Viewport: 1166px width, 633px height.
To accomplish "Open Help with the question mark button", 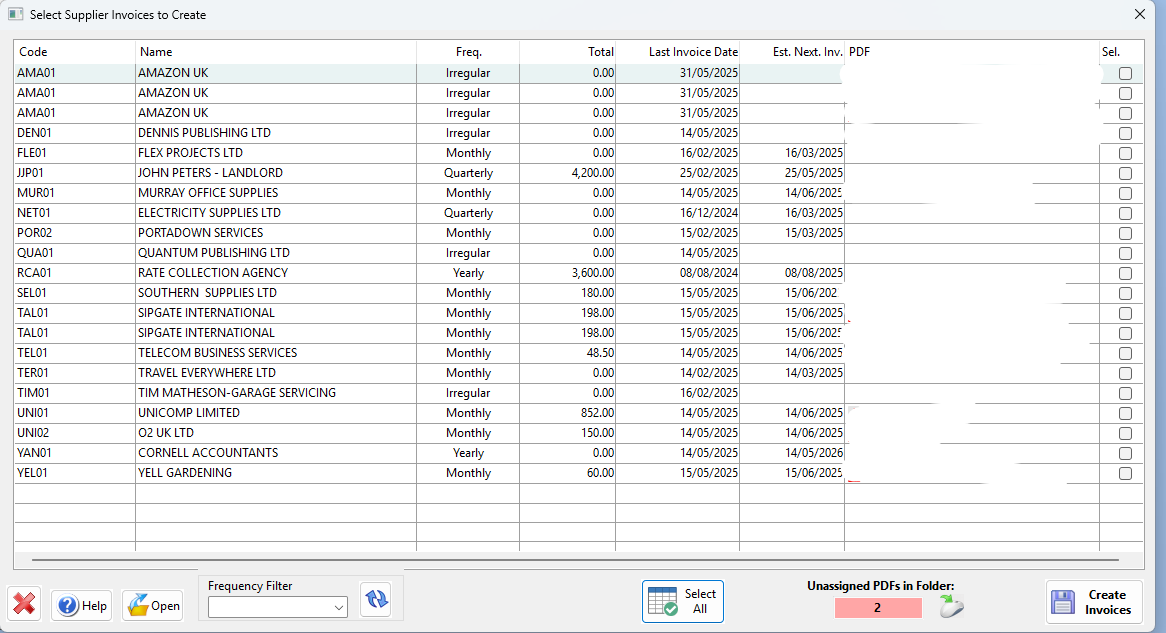I will 82,605.
